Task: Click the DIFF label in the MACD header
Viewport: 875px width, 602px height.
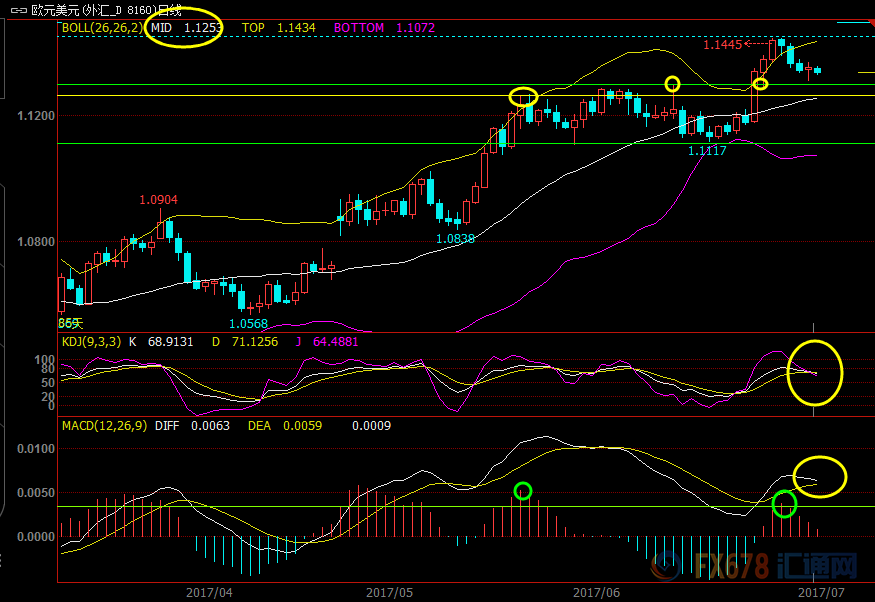Action: 167,426
